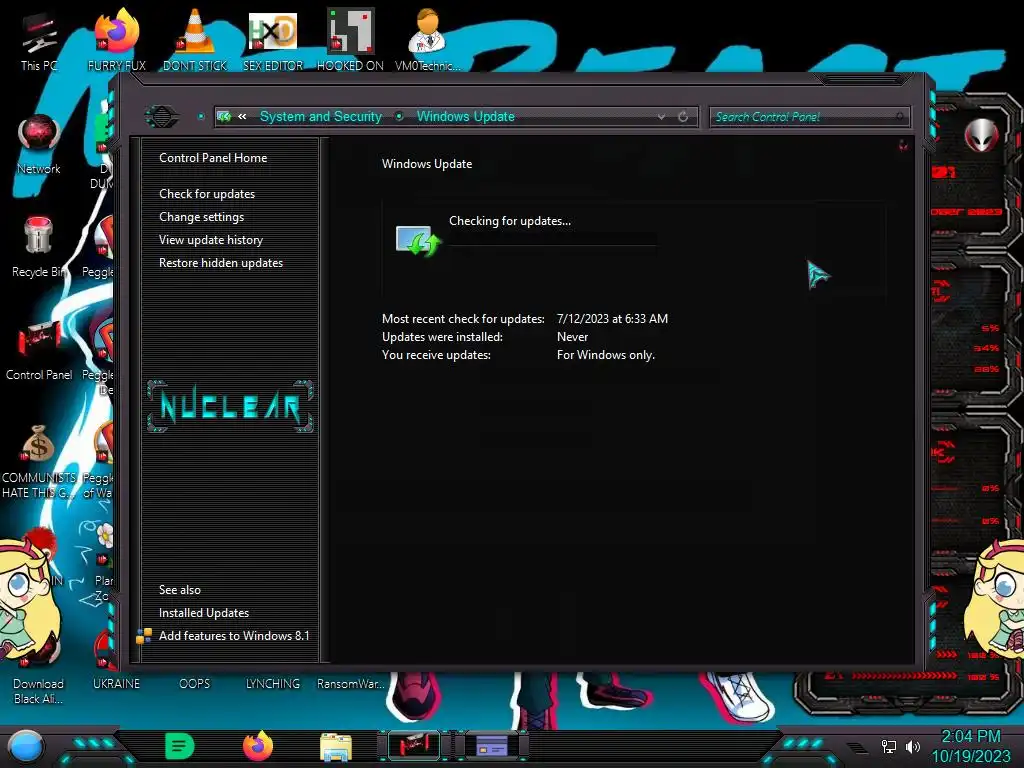Open the HOOKED ON desktop shortcut
Screen dimensions: 1024x768
point(350,40)
